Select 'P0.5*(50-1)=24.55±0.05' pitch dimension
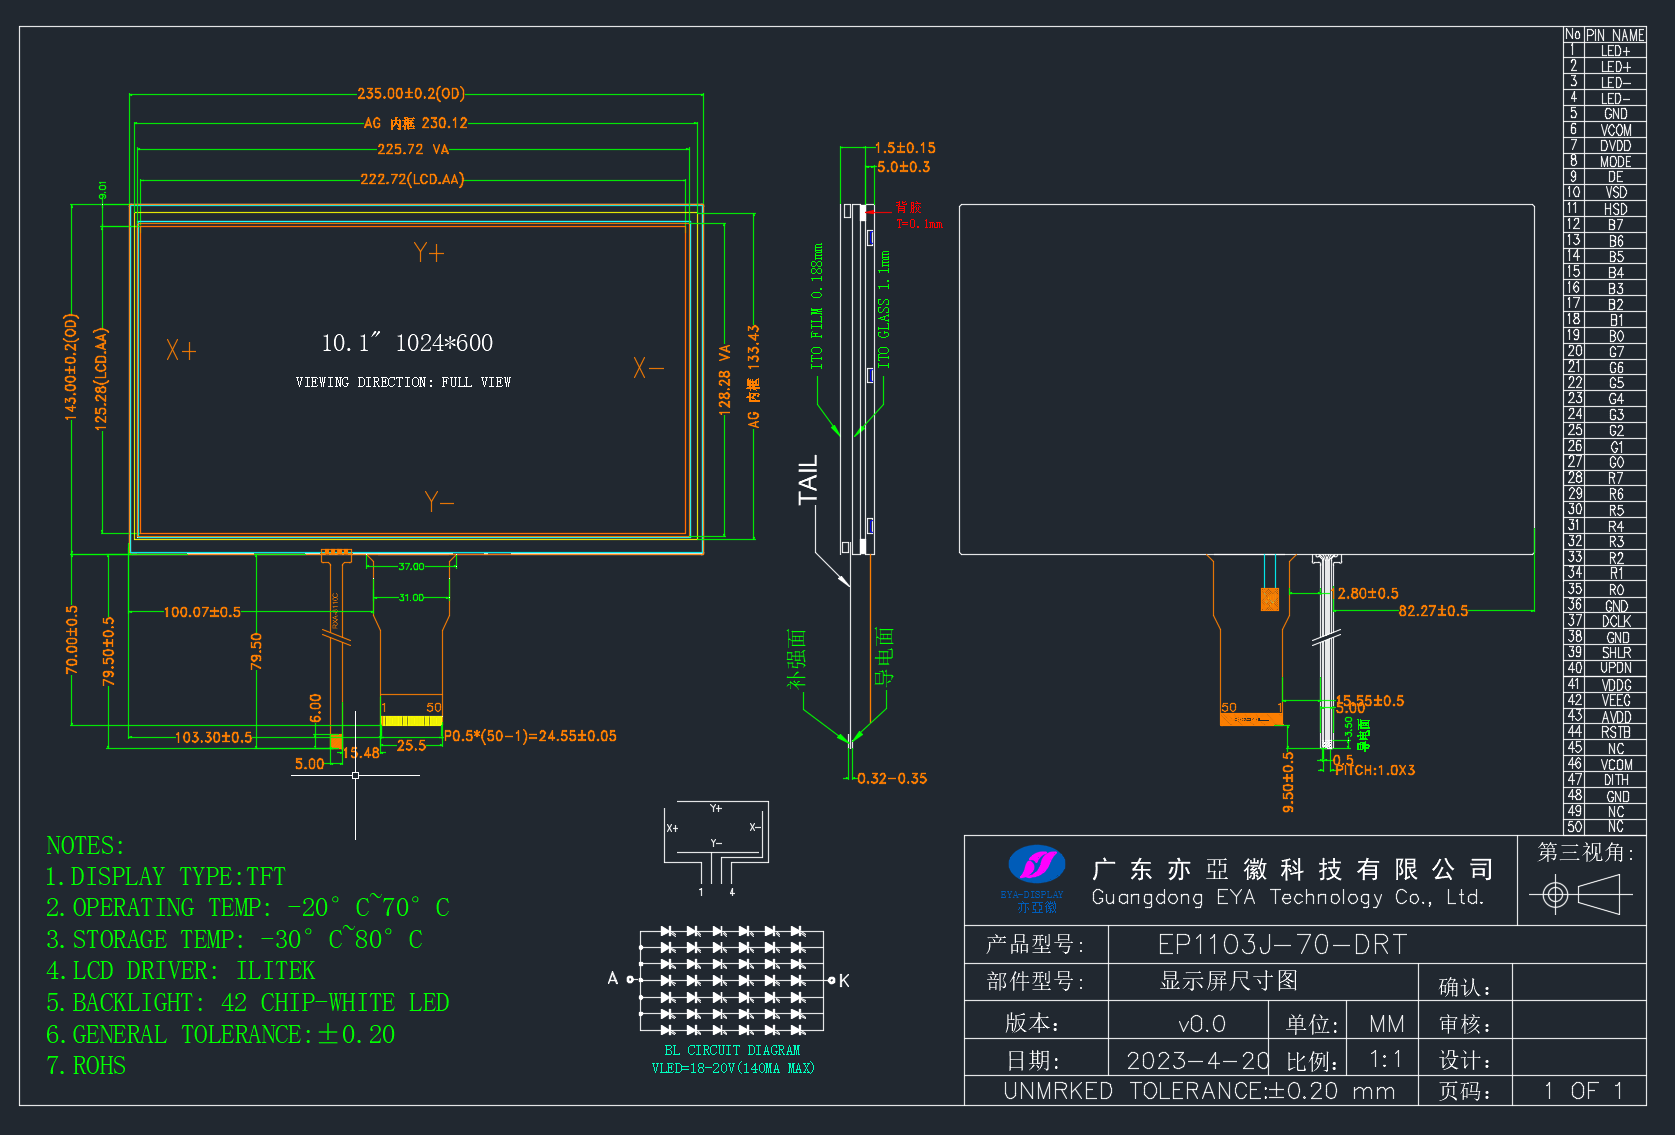This screenshot has width=1675, height=1135. pyautogui.click(x=530, y=736)
